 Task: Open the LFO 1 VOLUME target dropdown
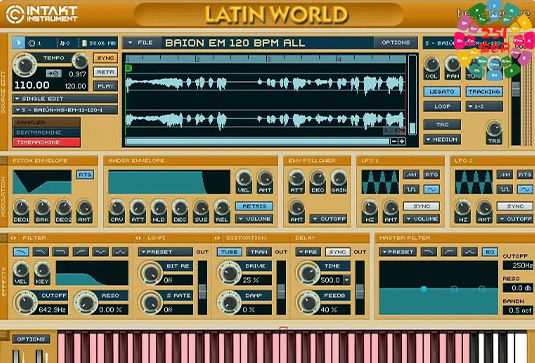tap(422, 219)
